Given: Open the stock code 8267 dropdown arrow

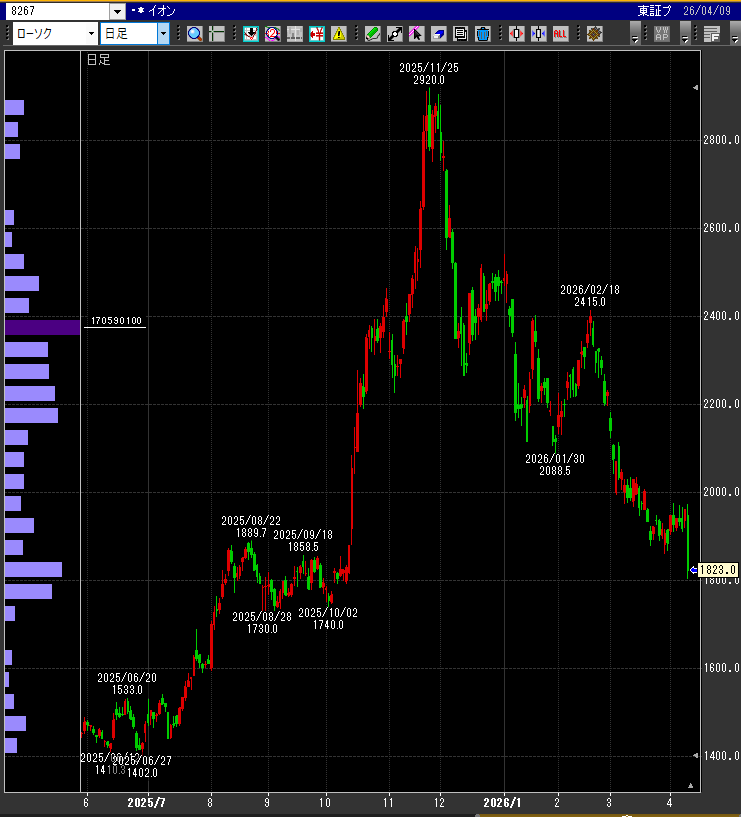Looking at the screenshot, I should (117, 11).
